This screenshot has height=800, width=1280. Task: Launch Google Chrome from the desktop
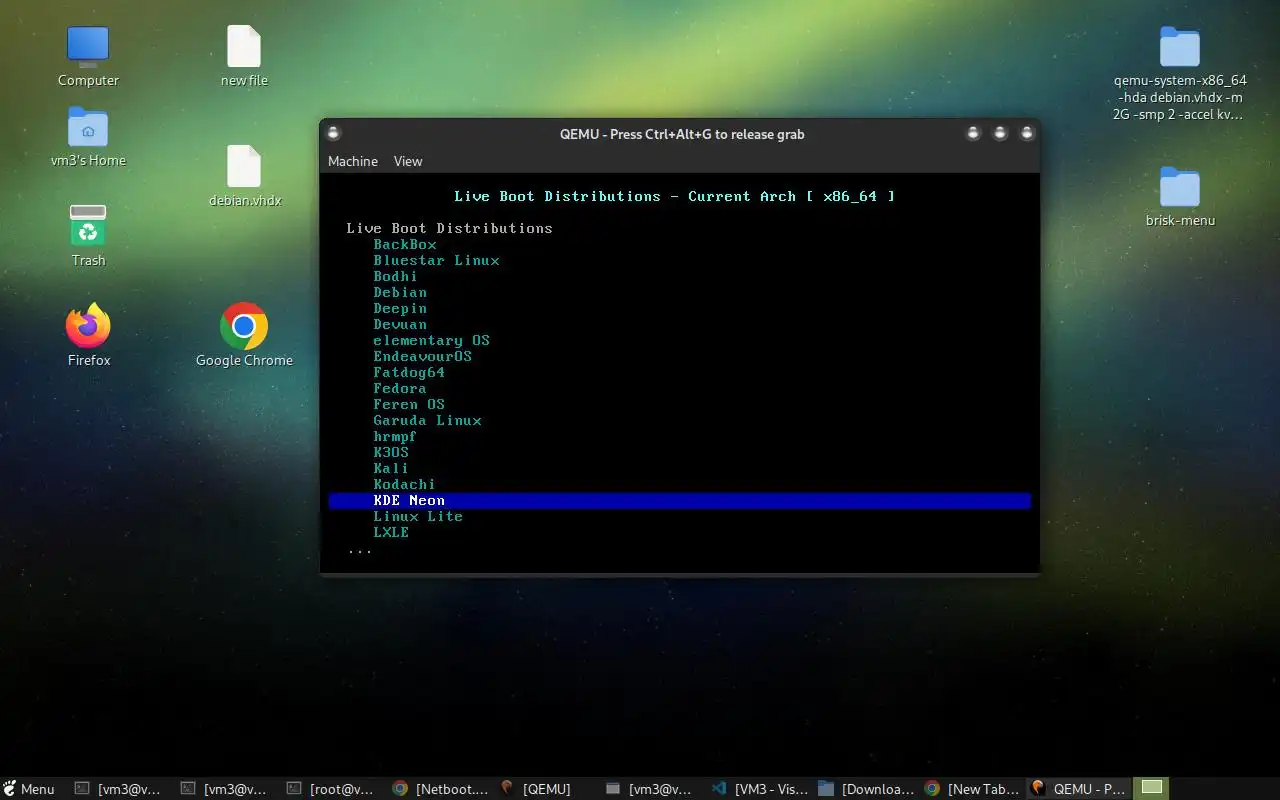[244, 326]
